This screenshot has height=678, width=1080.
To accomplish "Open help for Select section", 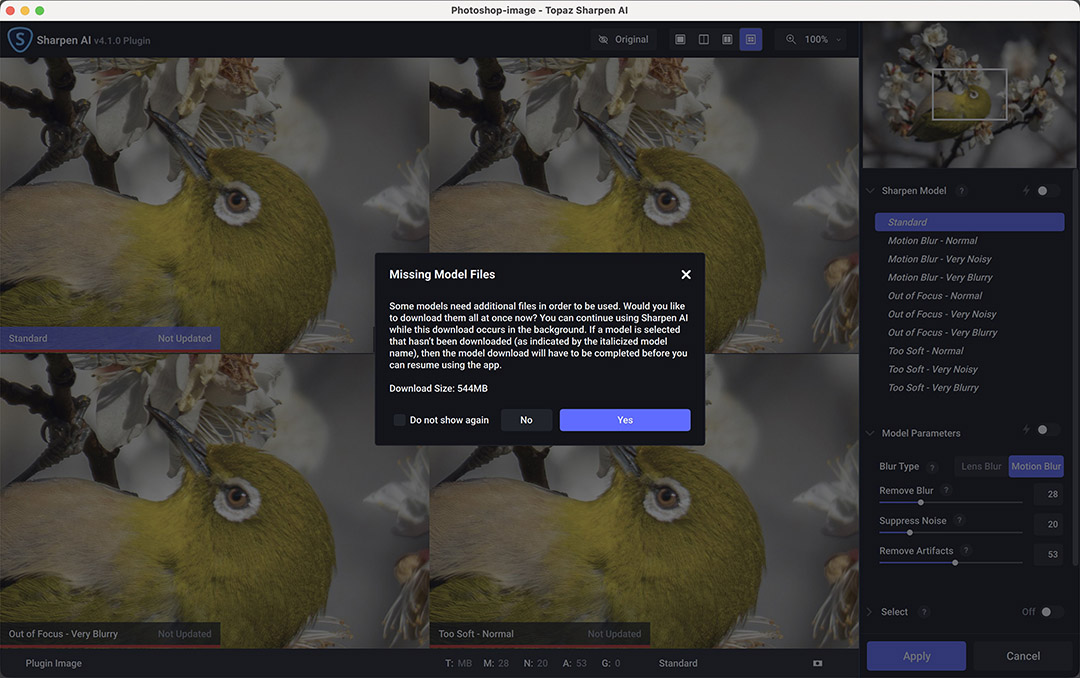I will tap(924, 612).
